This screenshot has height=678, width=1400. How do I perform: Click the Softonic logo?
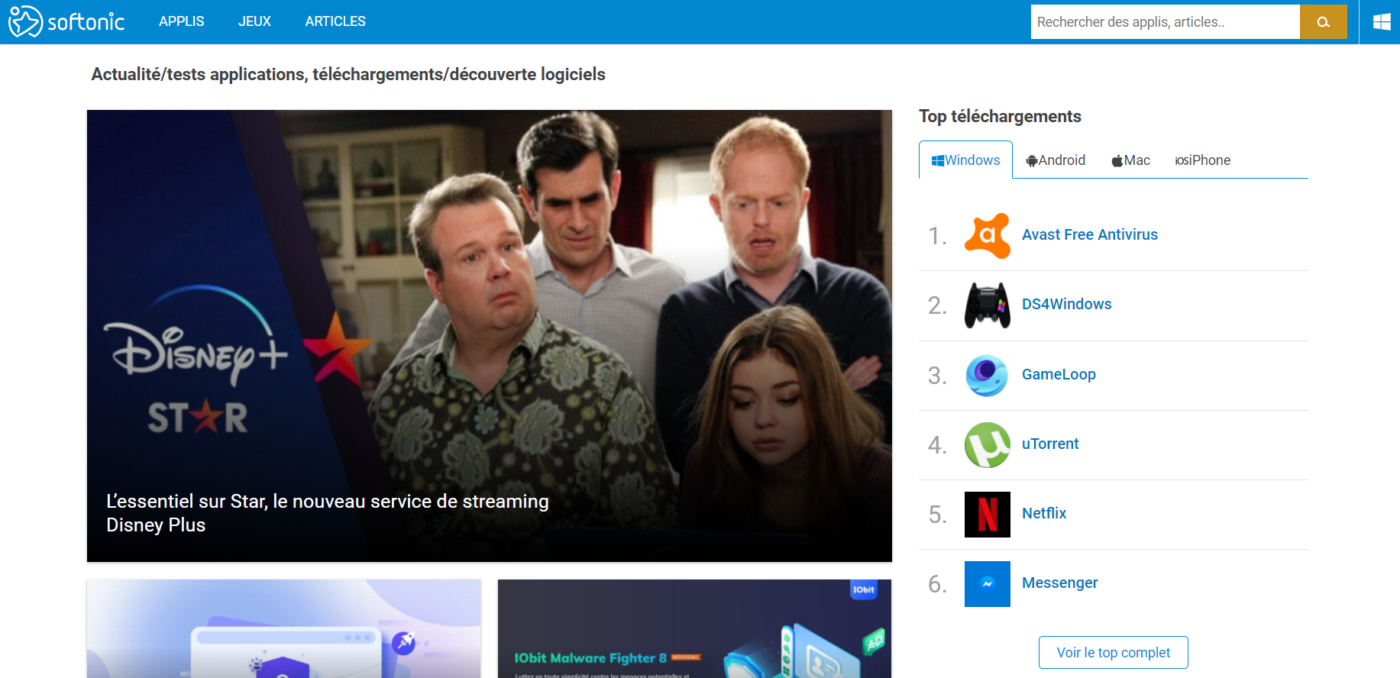[67, 21]
